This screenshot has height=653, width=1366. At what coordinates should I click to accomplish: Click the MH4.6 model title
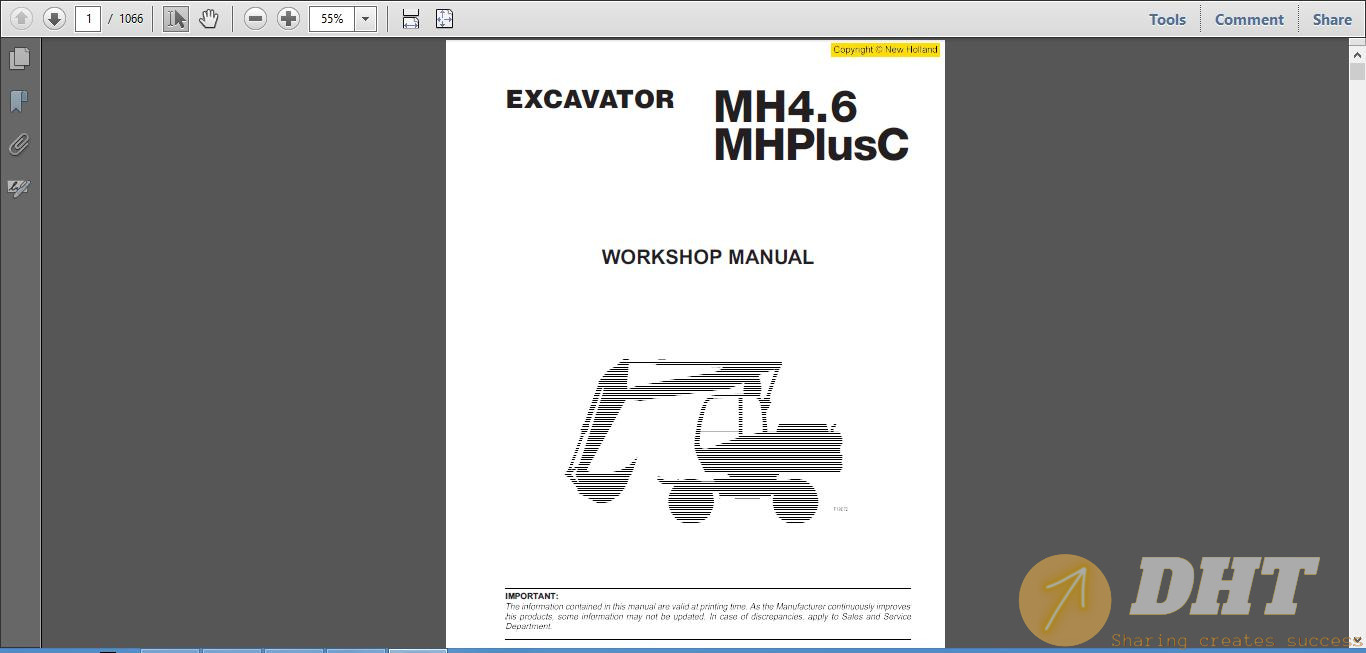pos(786,107)
